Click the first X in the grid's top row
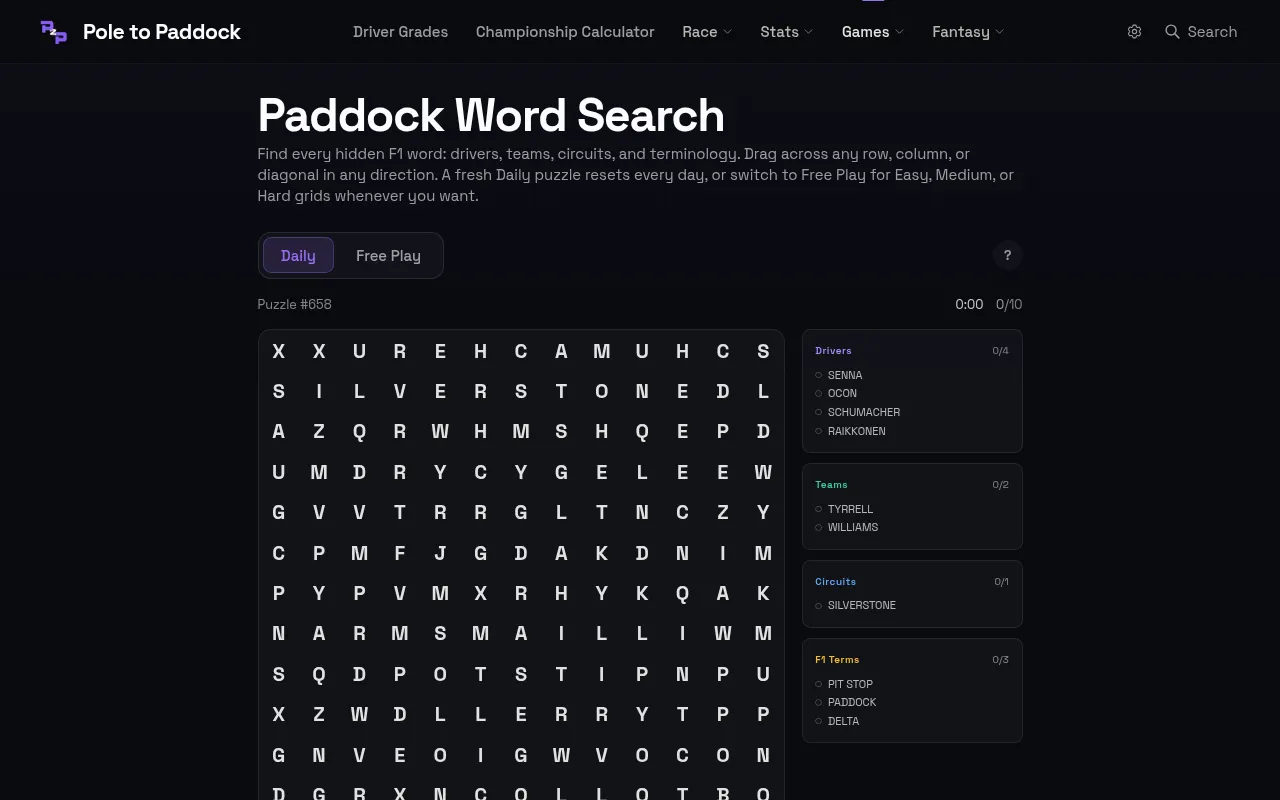The image size is (1280, 800). [279, 351]
